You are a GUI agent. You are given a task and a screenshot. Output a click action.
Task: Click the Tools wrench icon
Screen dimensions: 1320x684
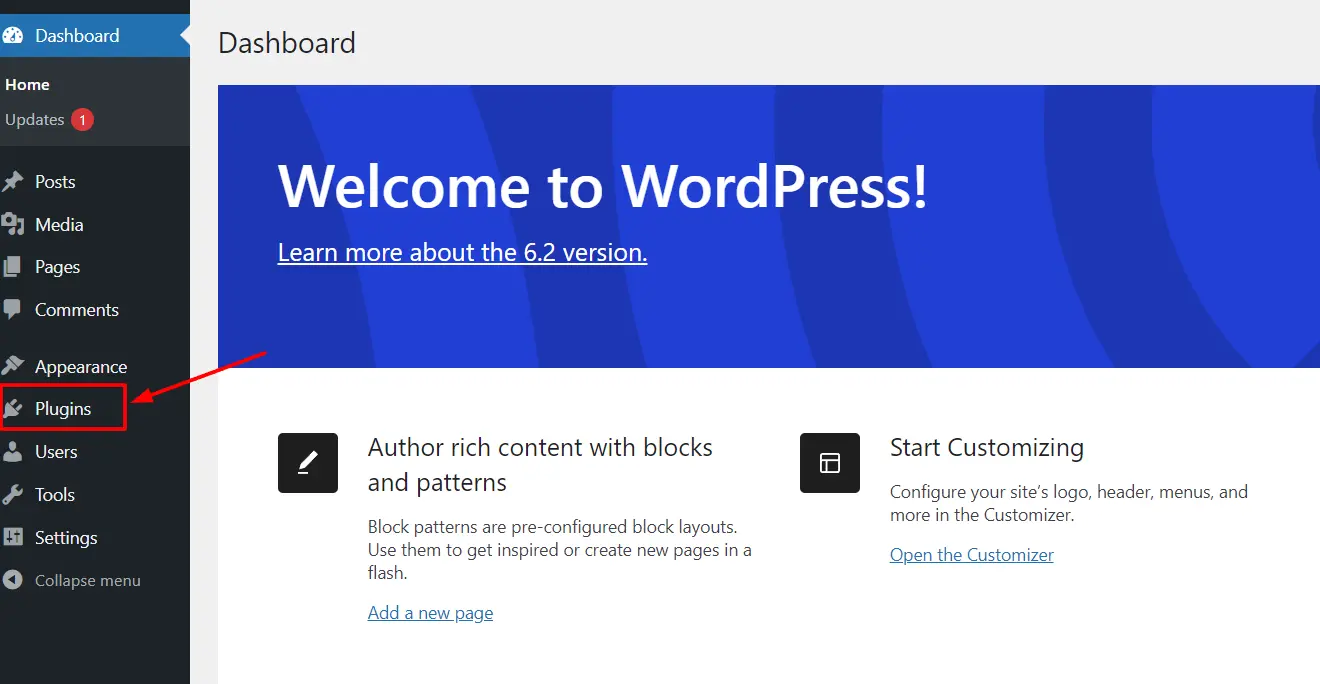click(x=12, y=495)
